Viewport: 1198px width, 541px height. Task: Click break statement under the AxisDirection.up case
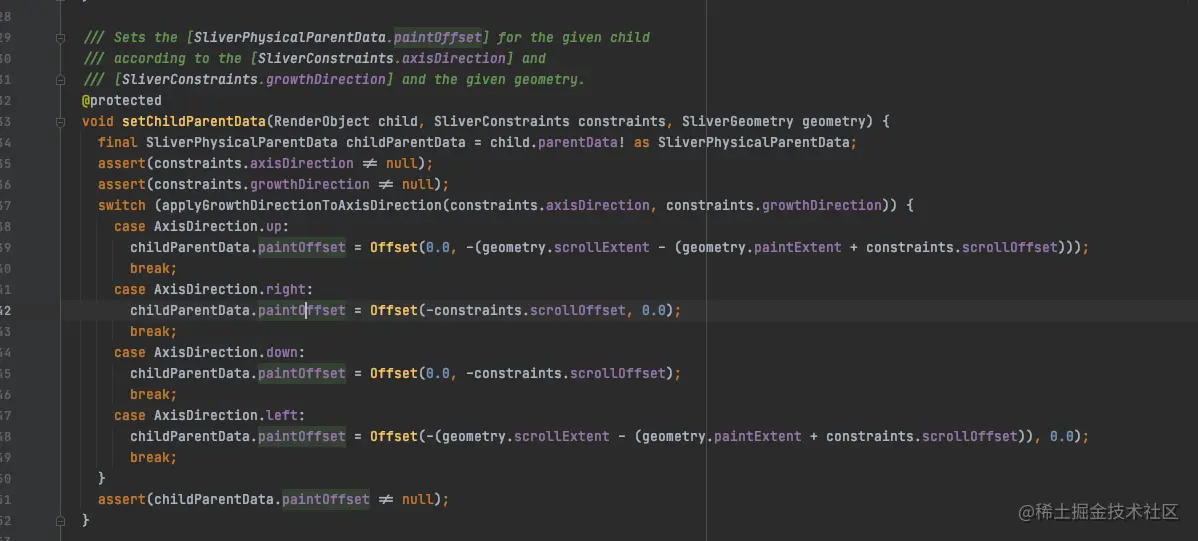(x=154, y=268)
